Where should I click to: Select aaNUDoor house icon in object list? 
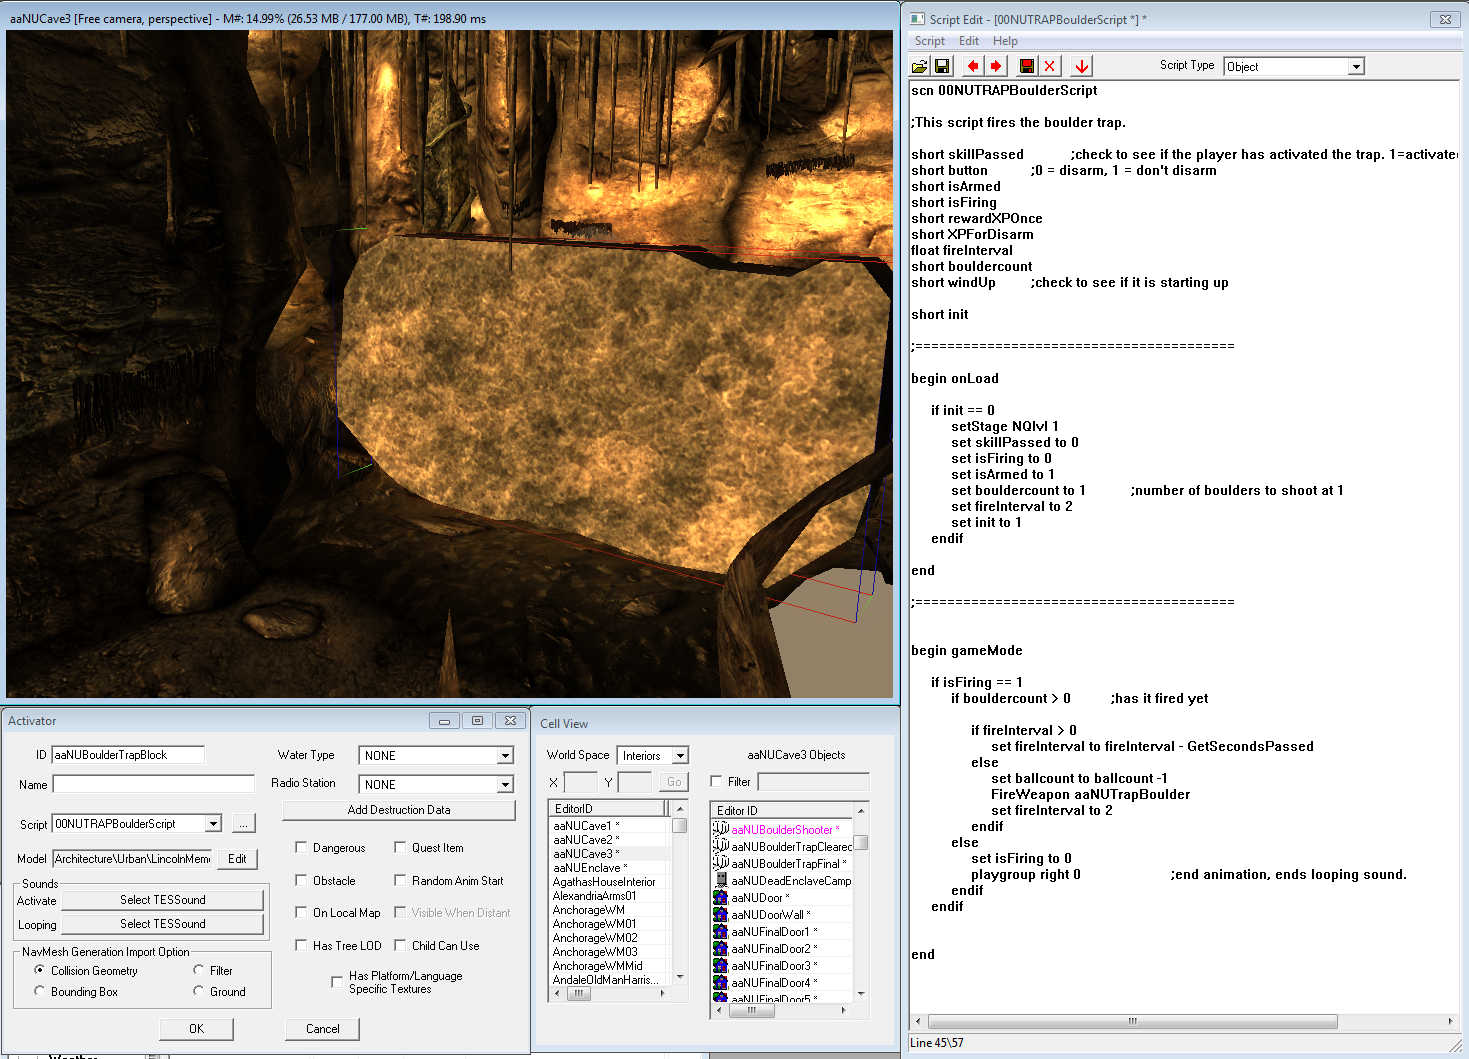[720, 898]
